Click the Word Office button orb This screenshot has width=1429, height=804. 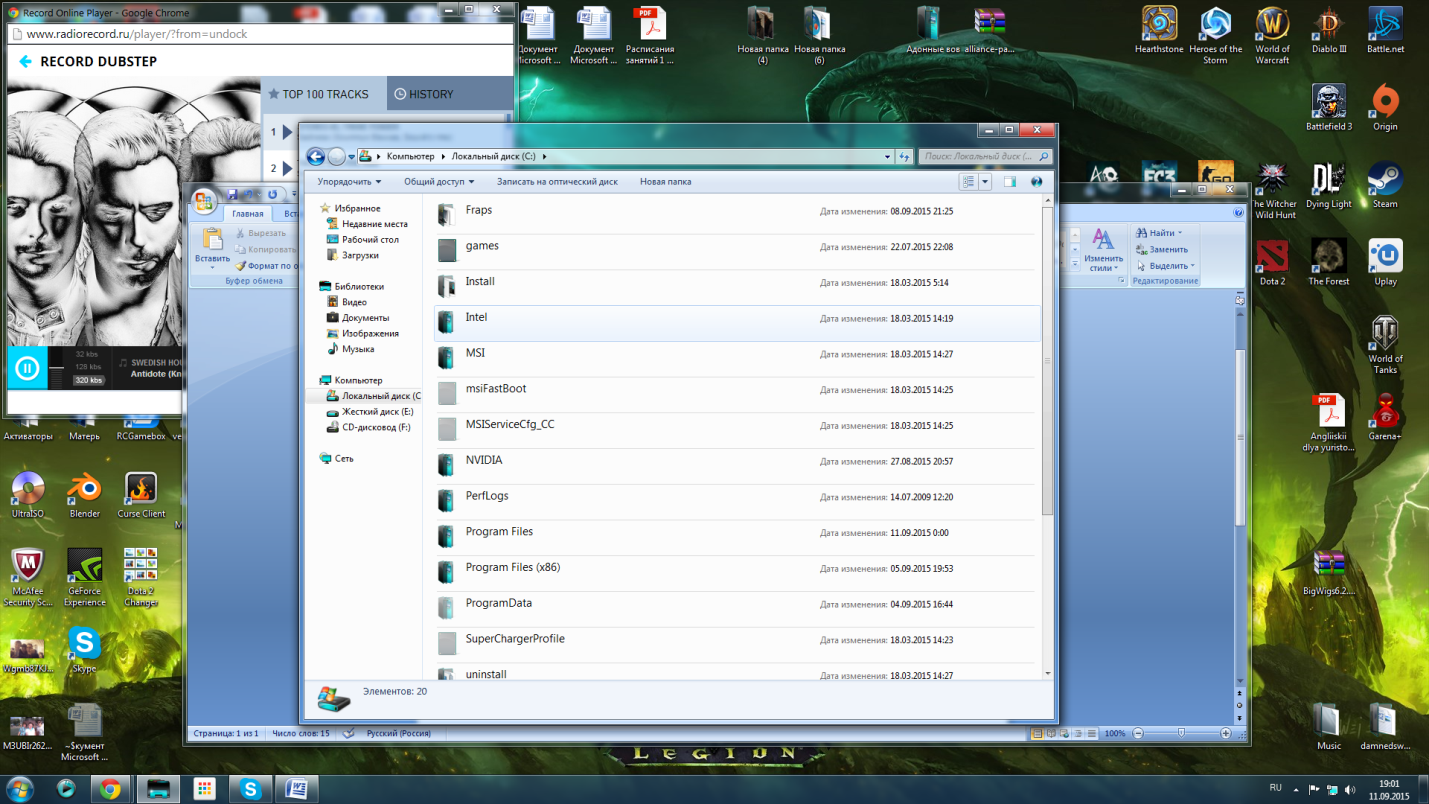pyautogui.click(x=204, y=200)
